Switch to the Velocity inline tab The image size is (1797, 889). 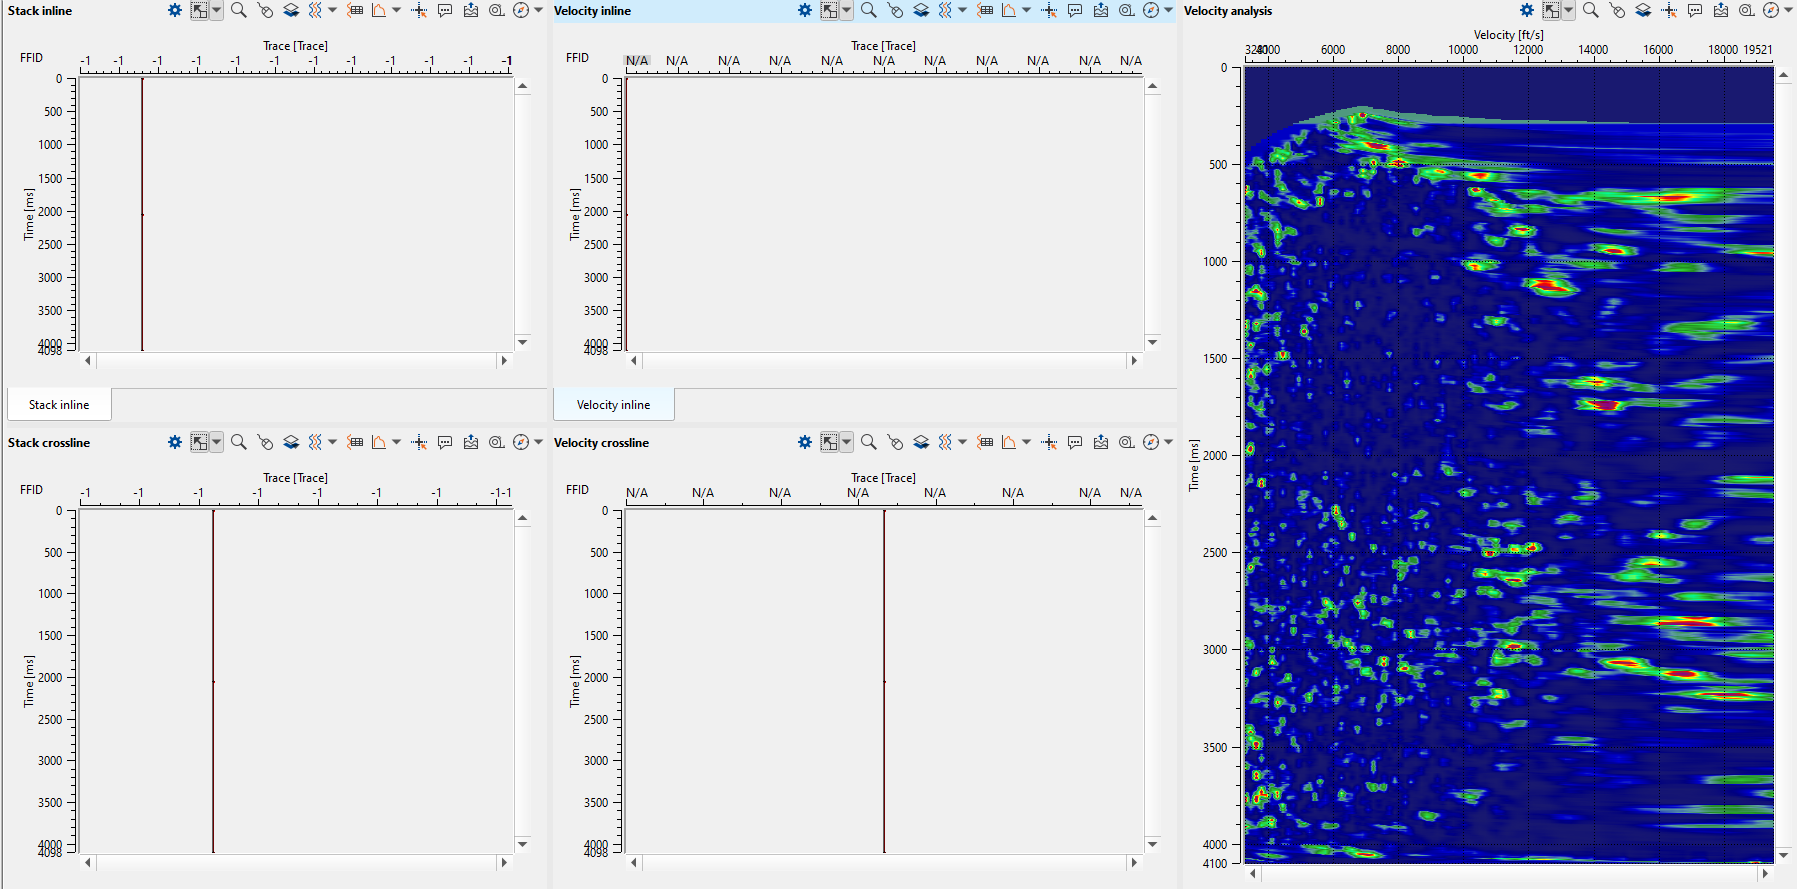click(613, 405)
